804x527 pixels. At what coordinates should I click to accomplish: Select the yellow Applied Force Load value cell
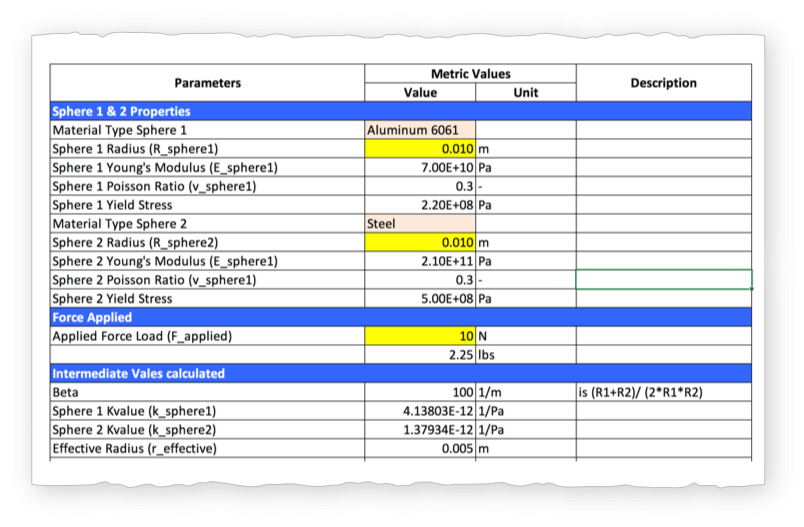coord(420,336)
